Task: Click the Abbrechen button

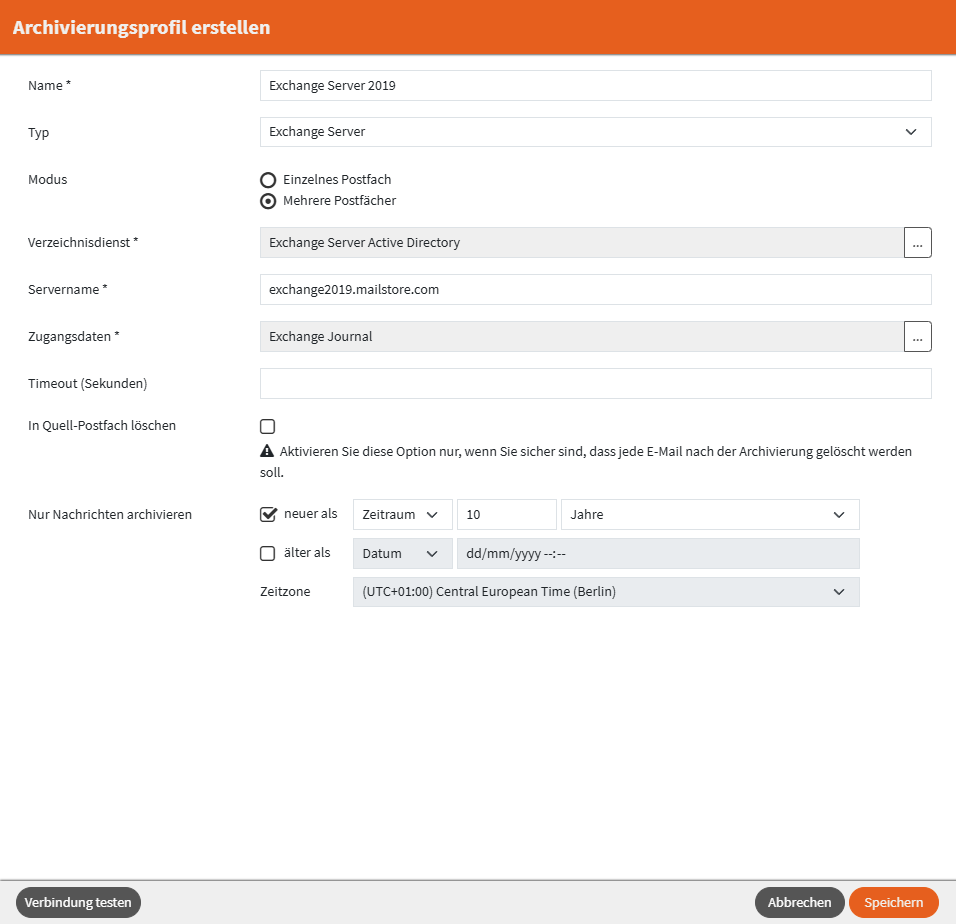Action: 799,902
